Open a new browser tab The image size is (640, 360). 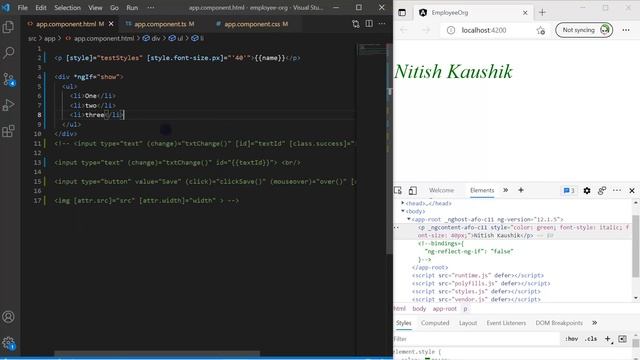542,13
